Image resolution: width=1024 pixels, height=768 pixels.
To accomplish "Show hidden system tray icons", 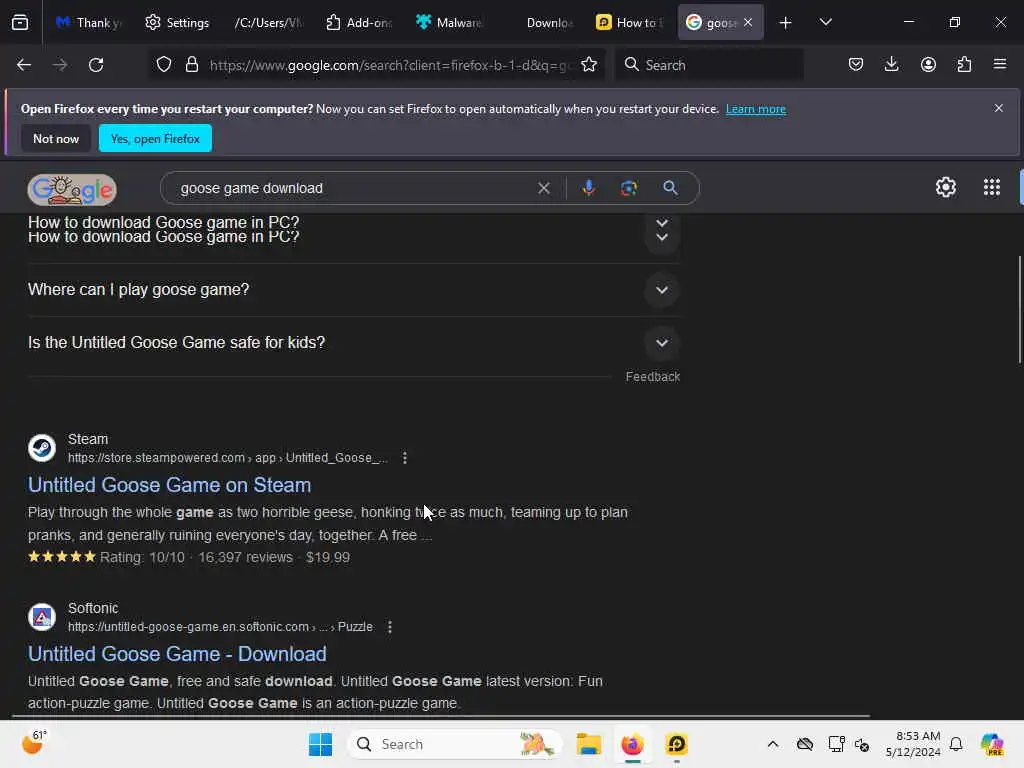I will point(773,744).
